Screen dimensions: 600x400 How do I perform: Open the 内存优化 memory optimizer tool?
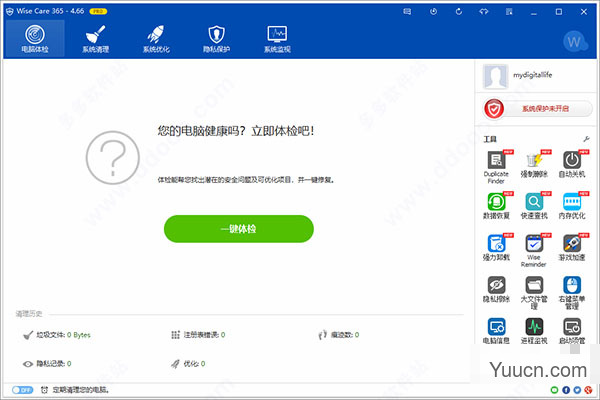click(x=572, y=206)
